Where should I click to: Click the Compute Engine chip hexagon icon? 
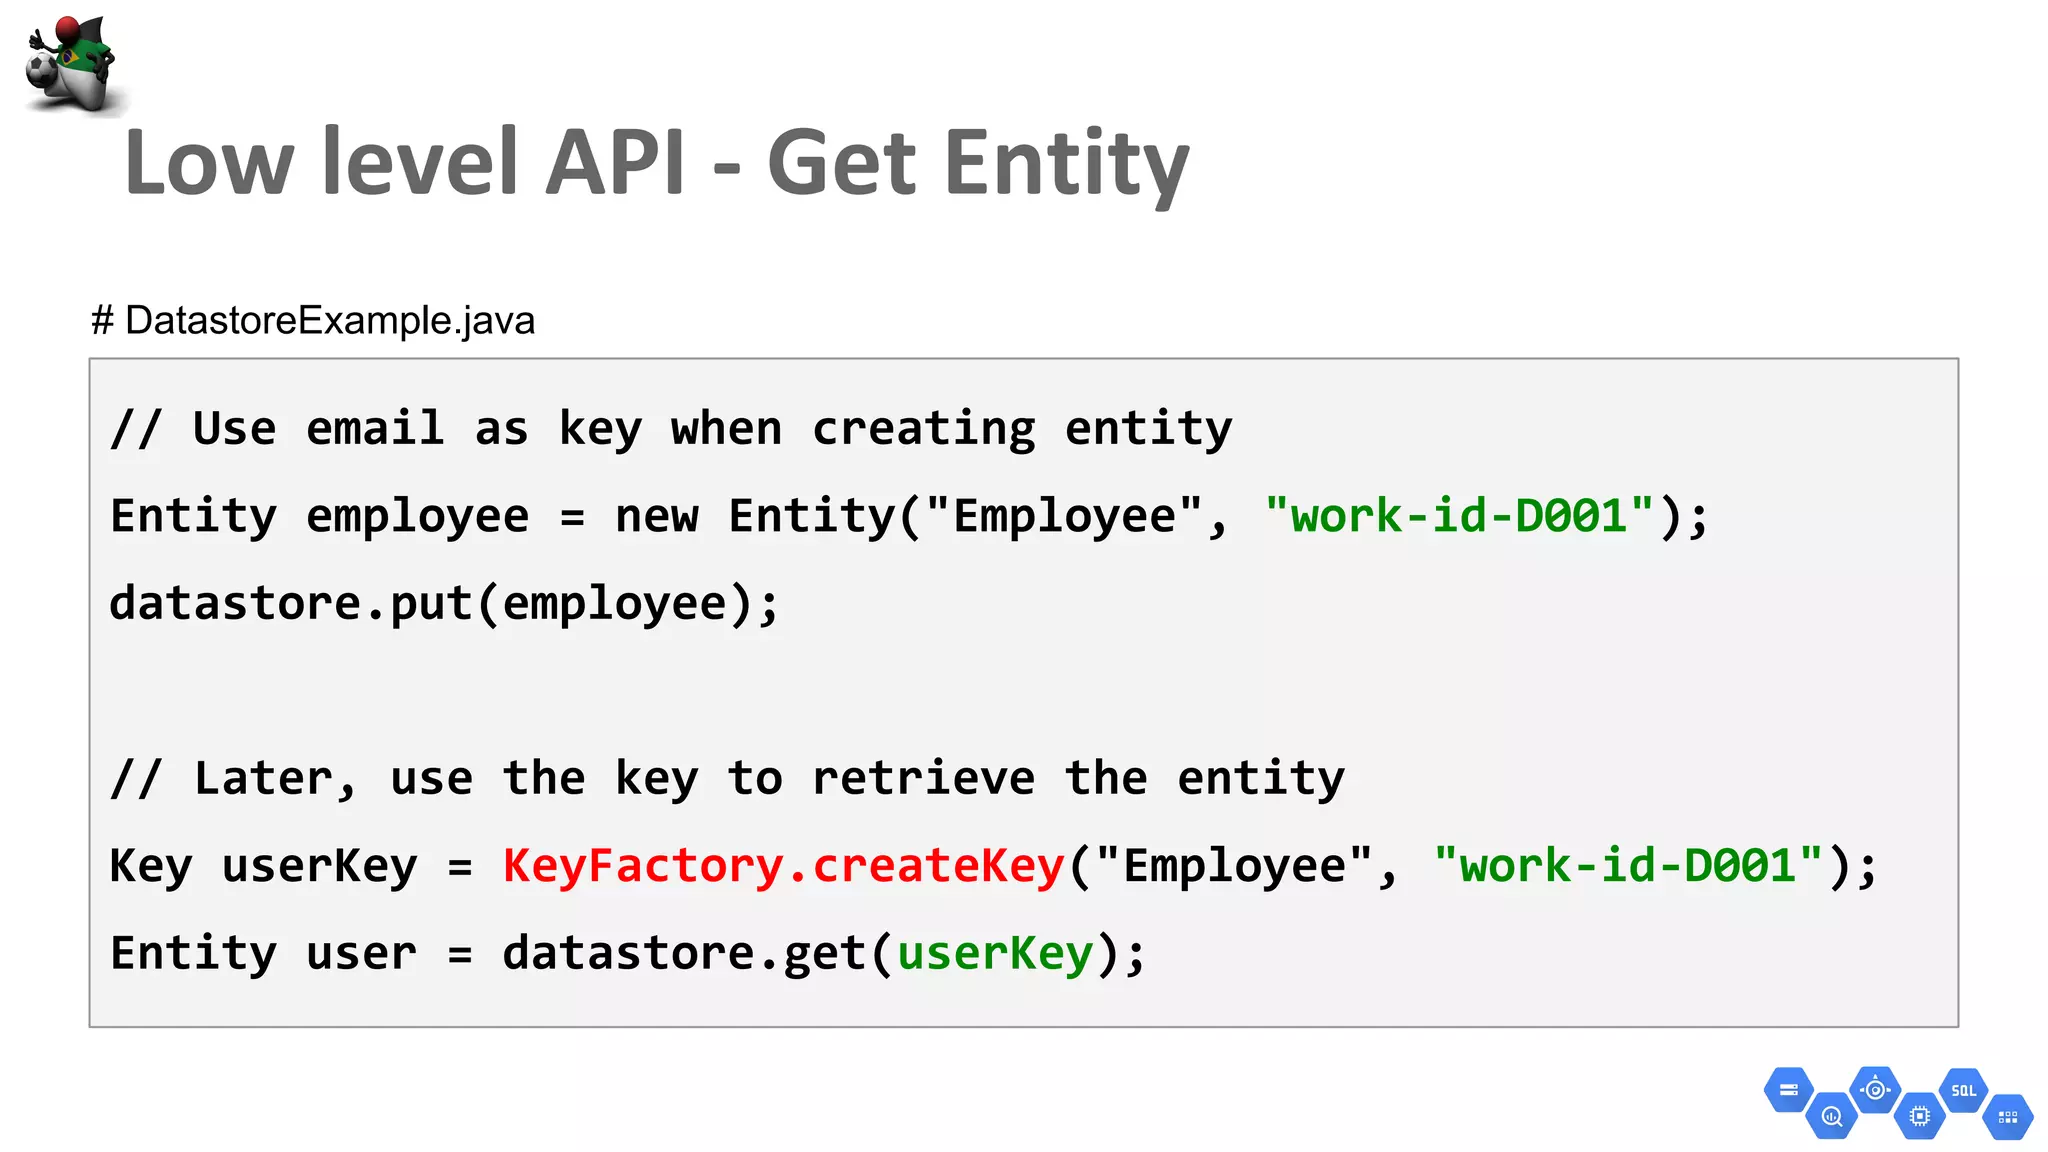tap(1920, 1116)
